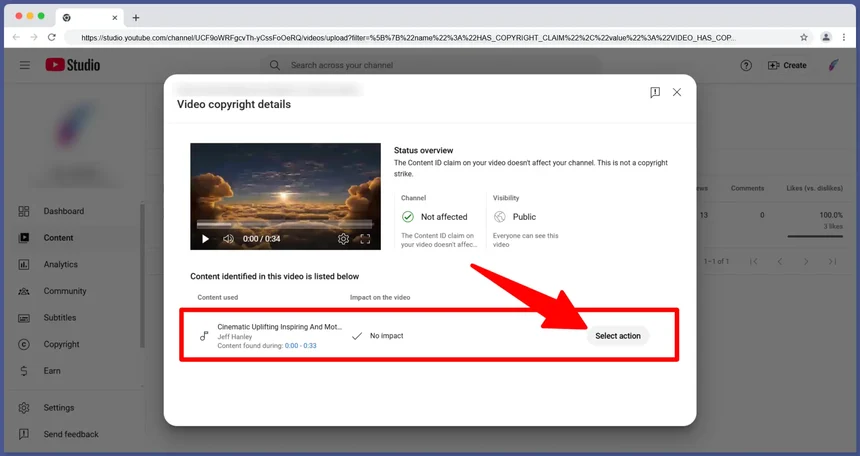The width and height of the screenshot is (860, 456).
Task: Go to last page of video list
Action: click(x=833, y=262)
